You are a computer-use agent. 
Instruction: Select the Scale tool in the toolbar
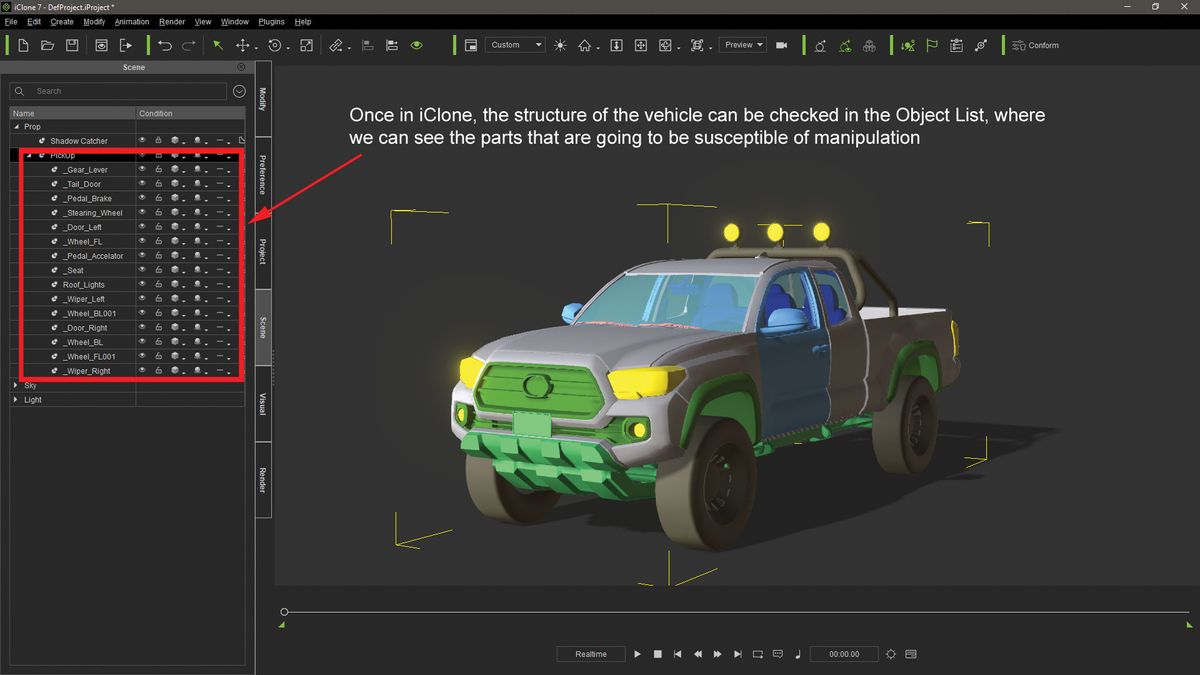(306, 45)
